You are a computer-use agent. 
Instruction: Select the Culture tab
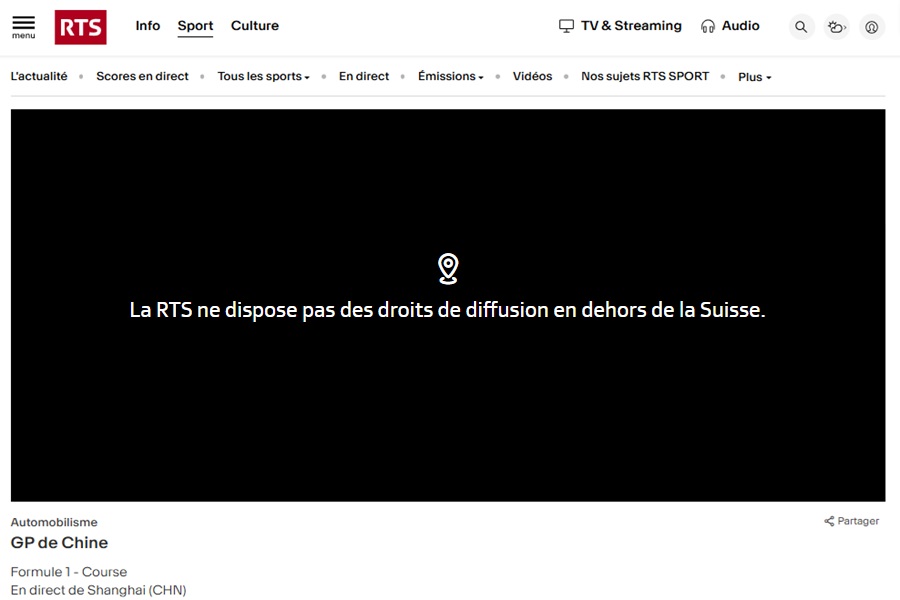254,26
